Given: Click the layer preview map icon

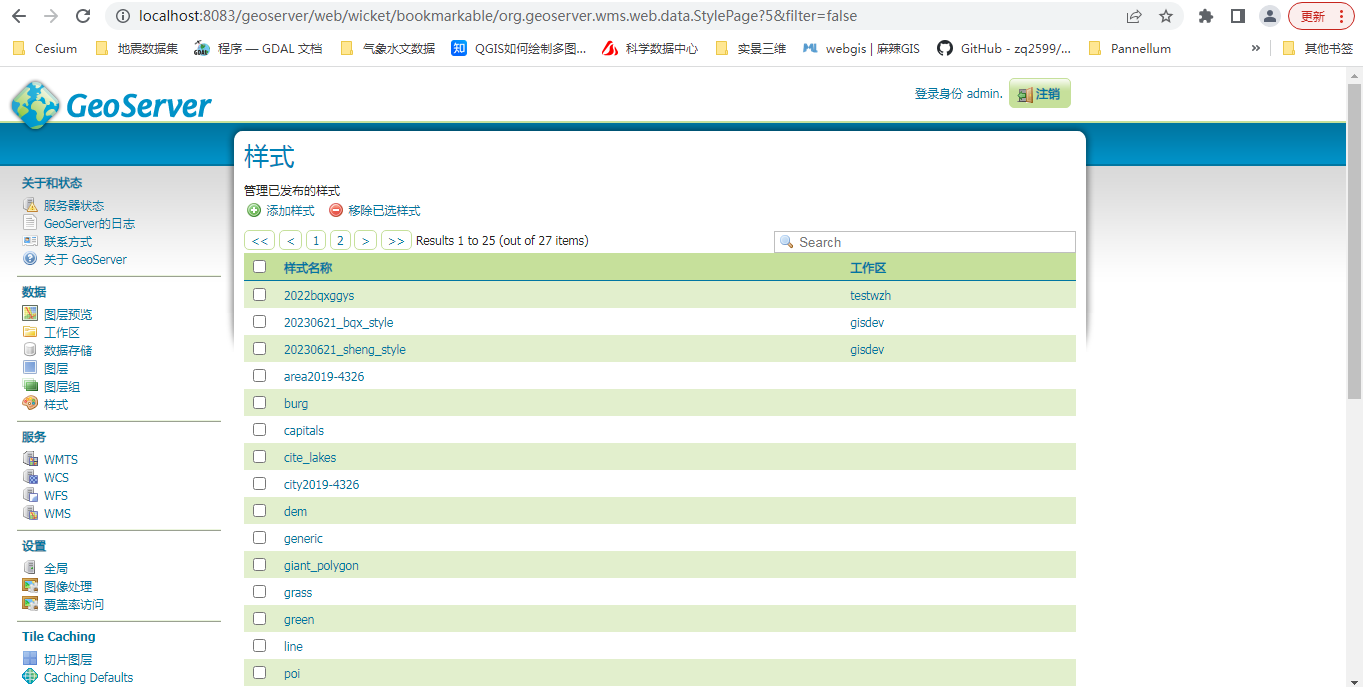Looking at the screenshot, I should pos(30,314).
